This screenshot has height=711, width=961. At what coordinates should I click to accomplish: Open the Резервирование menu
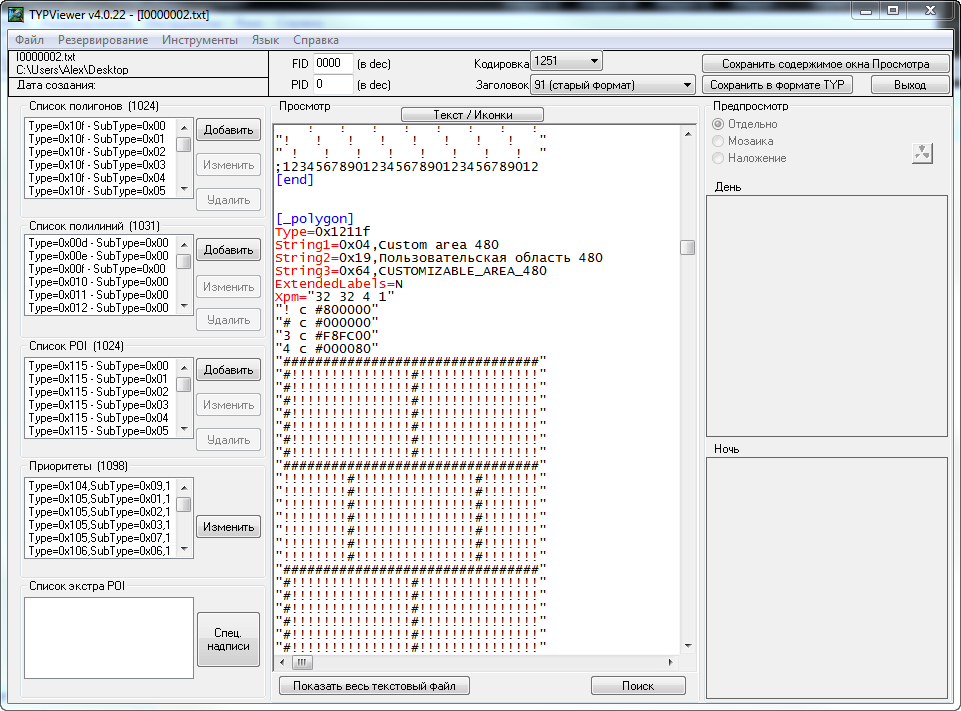(x=103, y=40)
